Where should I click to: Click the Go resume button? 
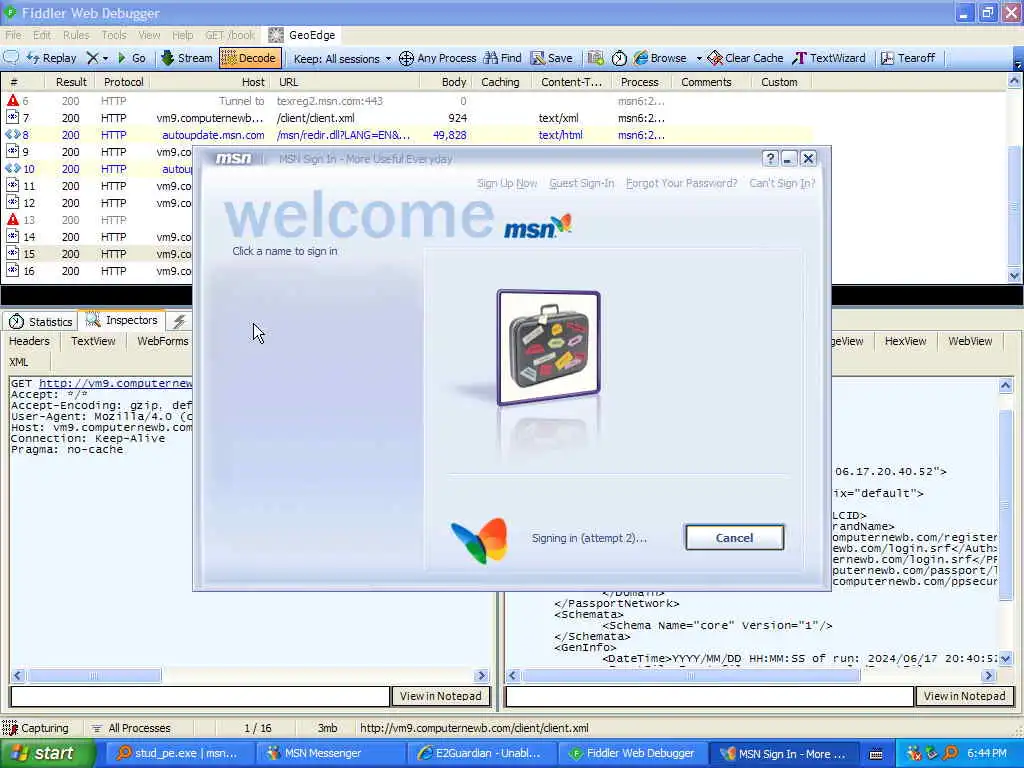coord(131,58)
